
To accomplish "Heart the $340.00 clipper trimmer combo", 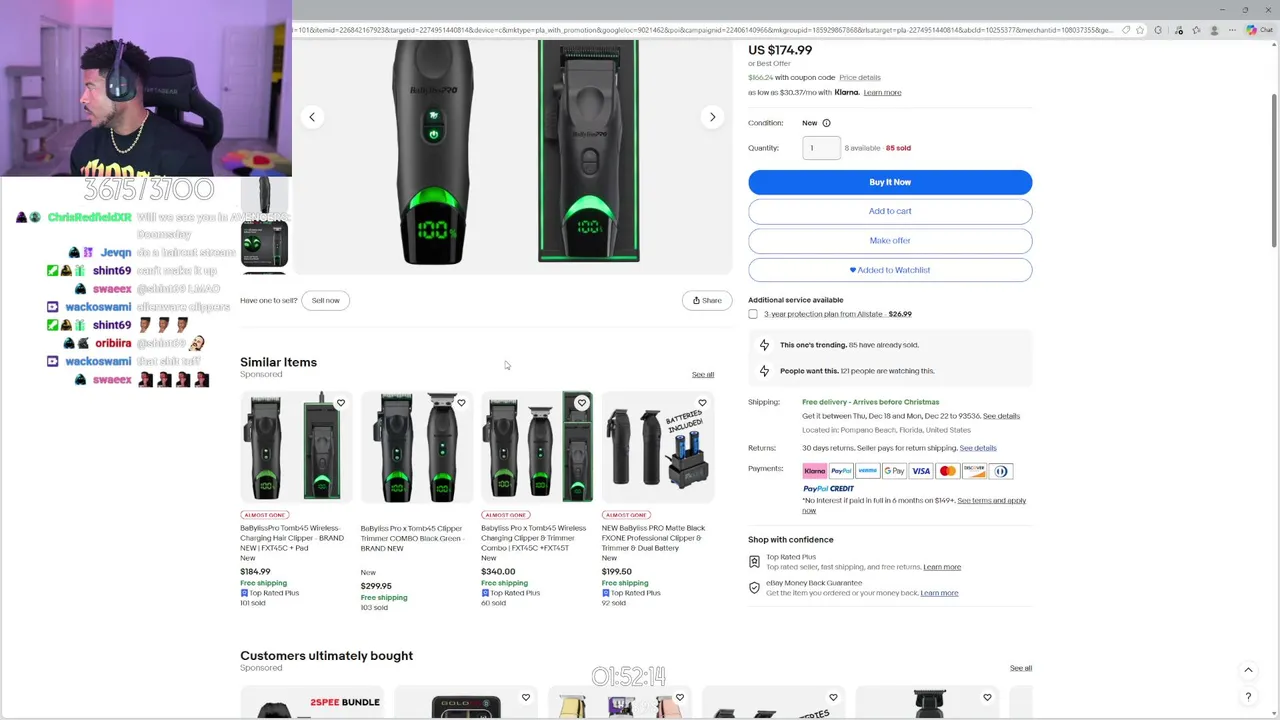I will (x=582, y=403).
